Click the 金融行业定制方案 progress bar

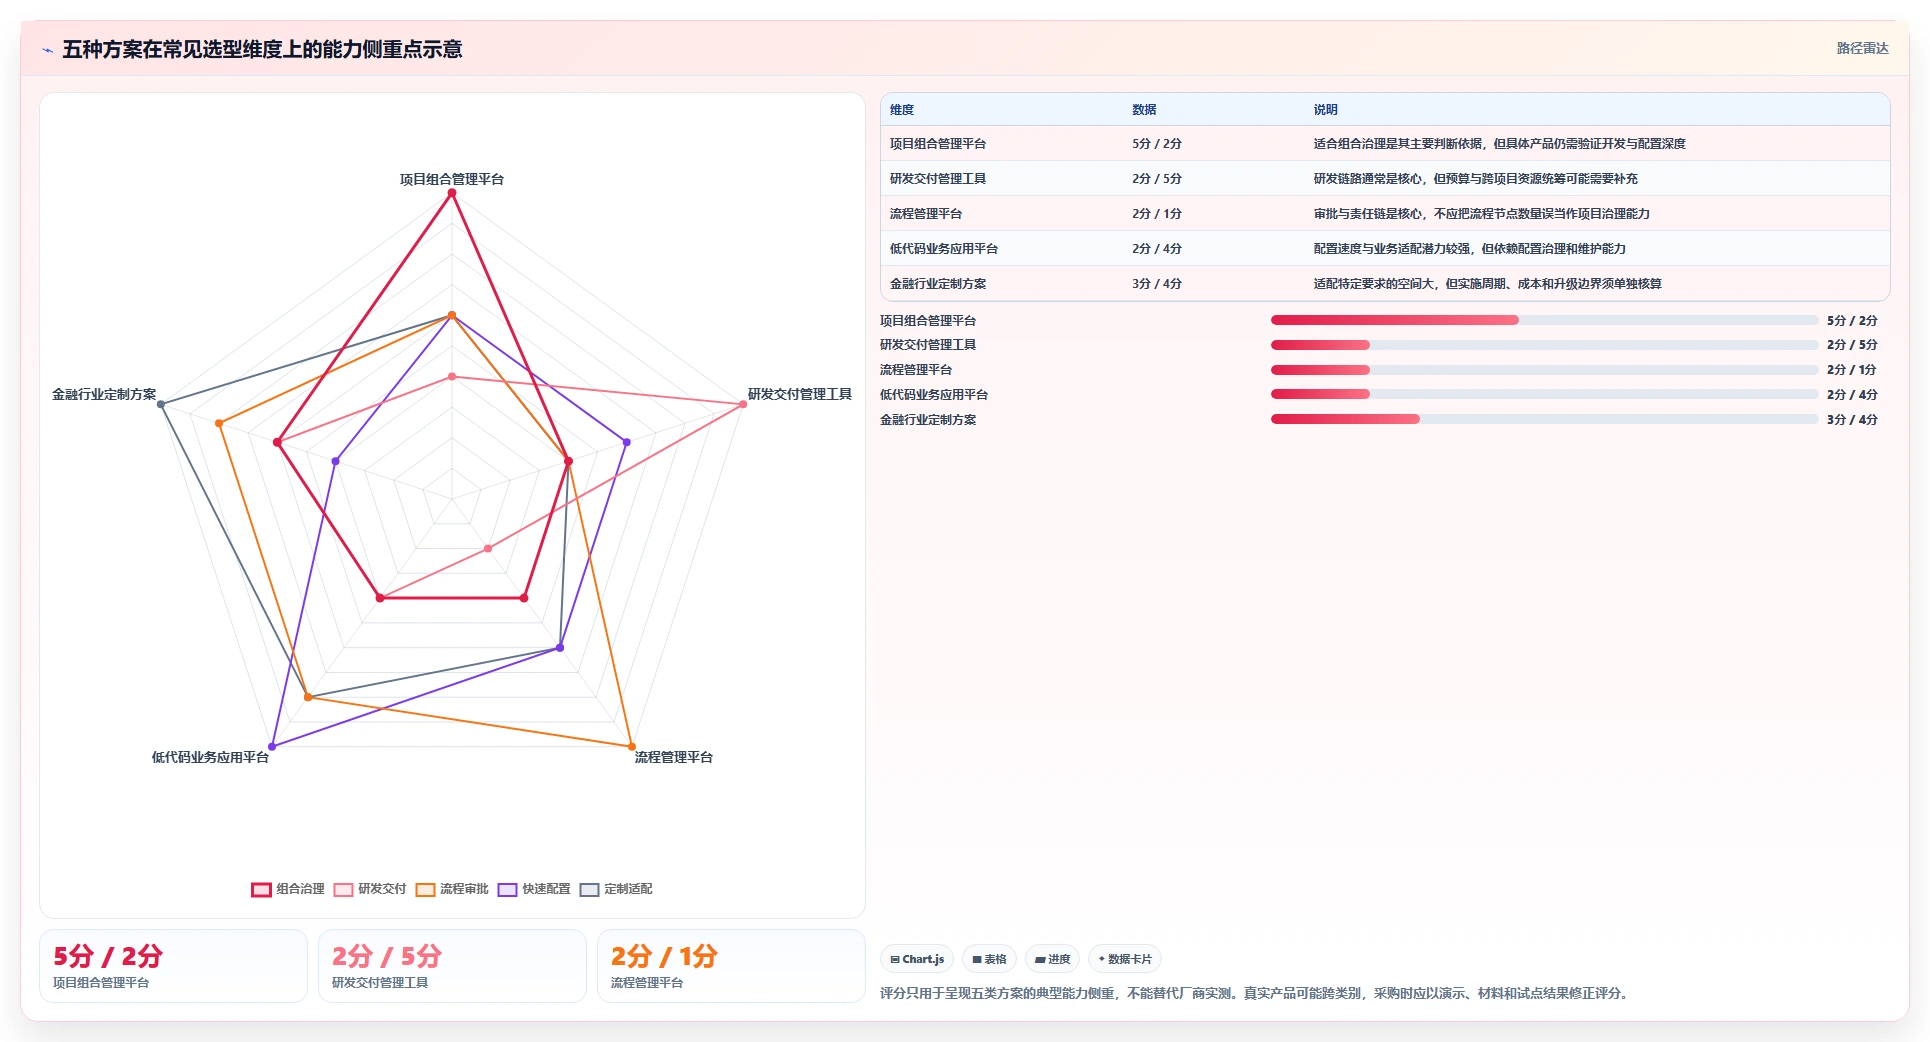click(1544, 419)
